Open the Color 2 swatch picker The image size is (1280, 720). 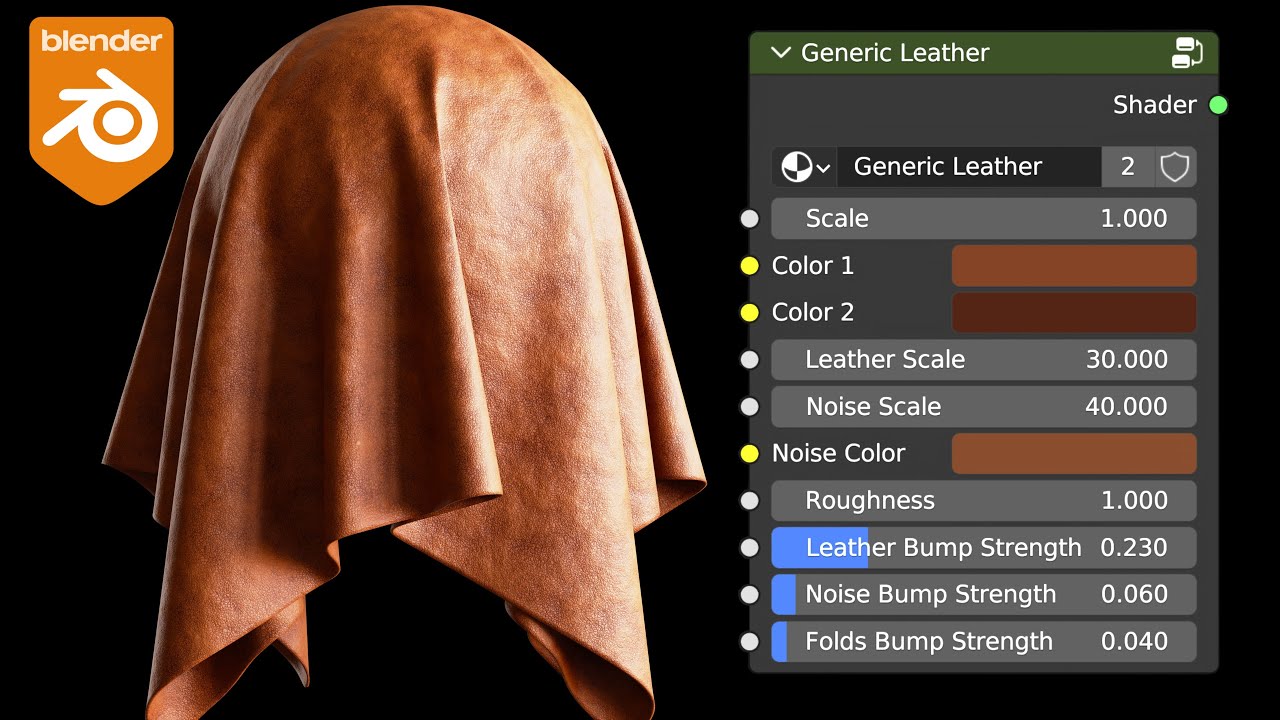tap(1074, 313)
